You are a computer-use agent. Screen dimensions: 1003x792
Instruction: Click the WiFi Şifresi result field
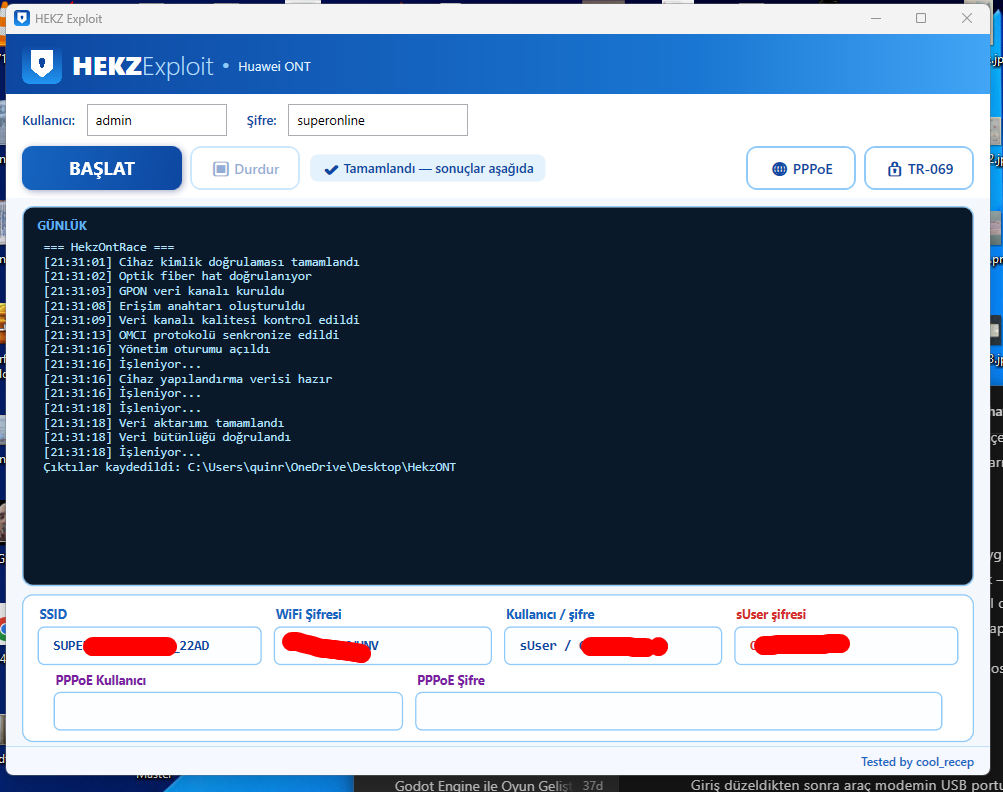(383, 645)
